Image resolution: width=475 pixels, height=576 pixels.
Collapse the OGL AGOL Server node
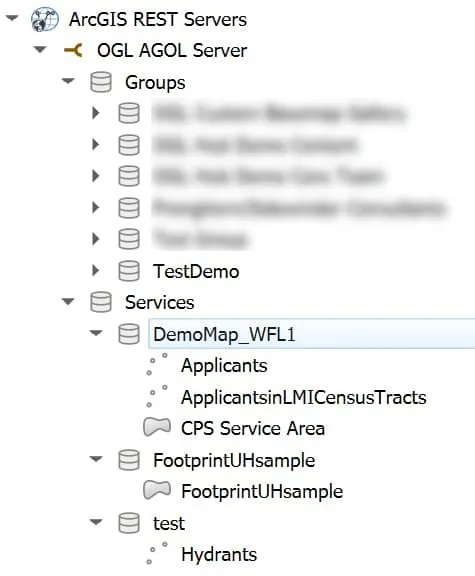(x=40, y=49)
